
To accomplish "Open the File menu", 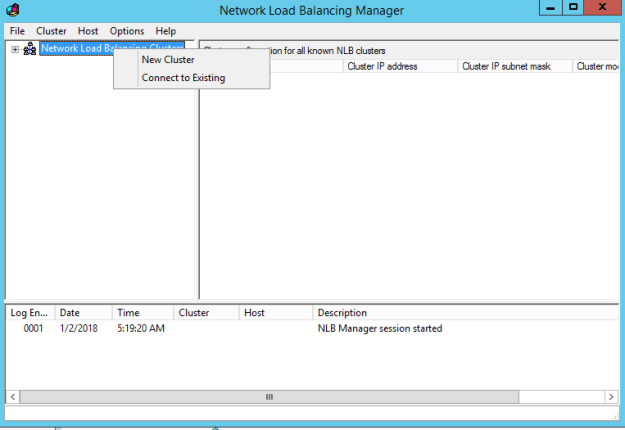I will pos(17,31).
